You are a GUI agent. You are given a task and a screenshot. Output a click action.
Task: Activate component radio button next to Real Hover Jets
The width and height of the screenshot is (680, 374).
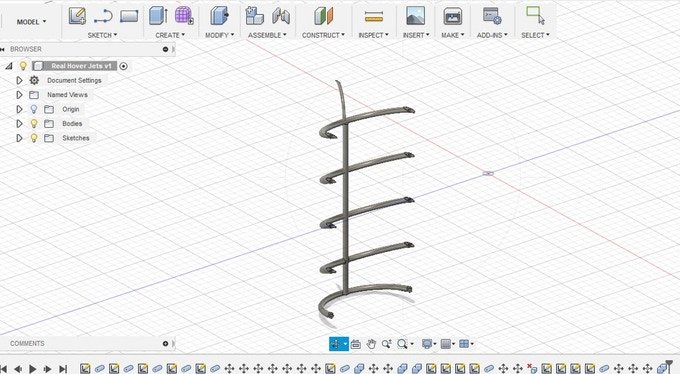click(x=124, y=66)
